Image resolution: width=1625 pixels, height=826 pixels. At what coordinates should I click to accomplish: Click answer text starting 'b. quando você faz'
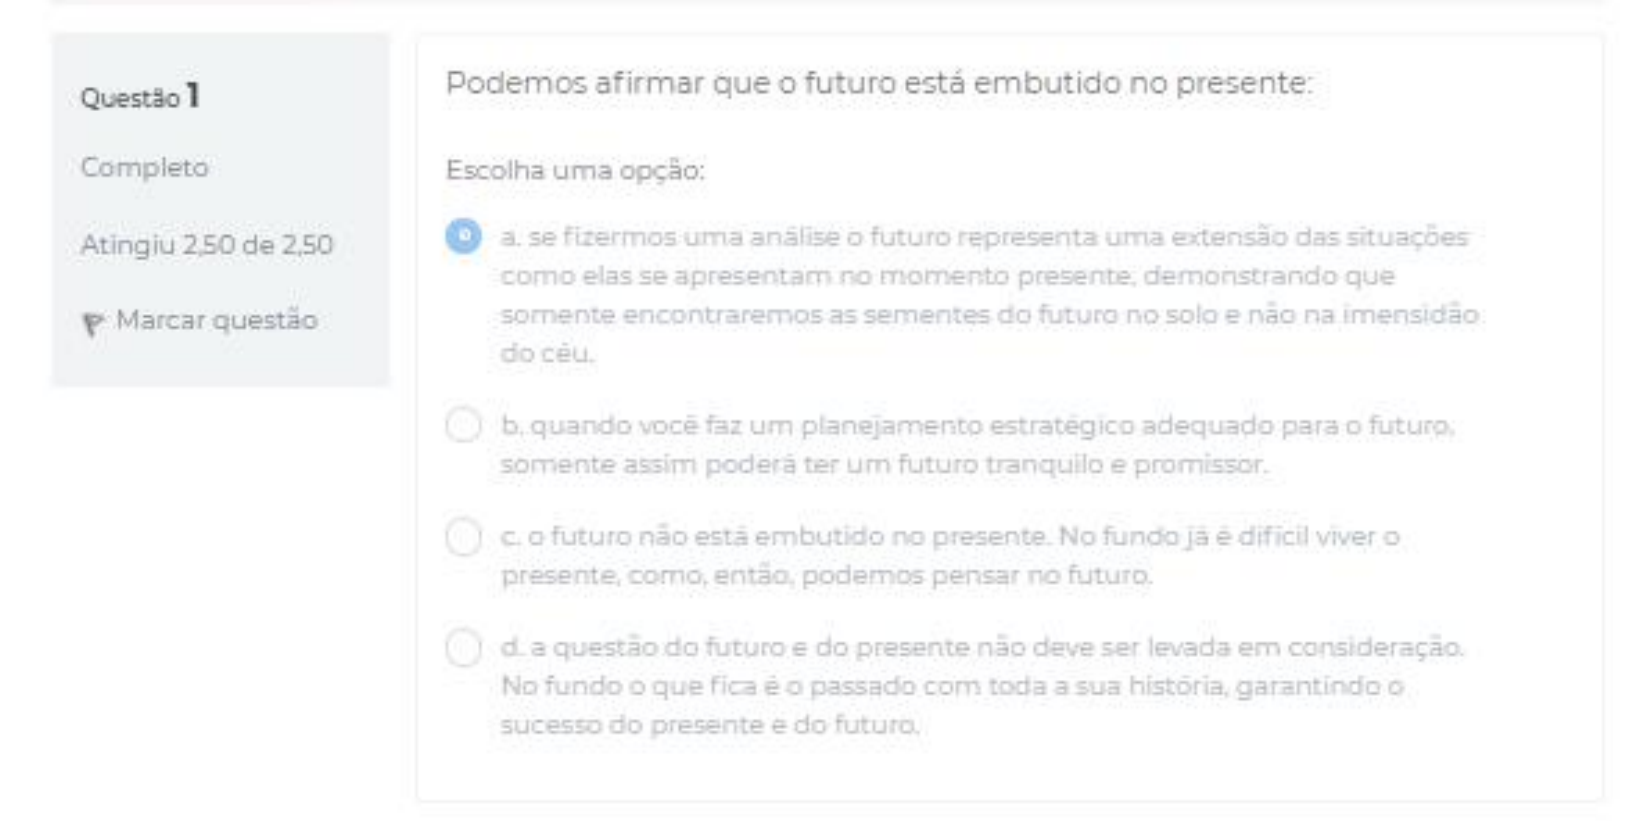(x=976, y=426)
